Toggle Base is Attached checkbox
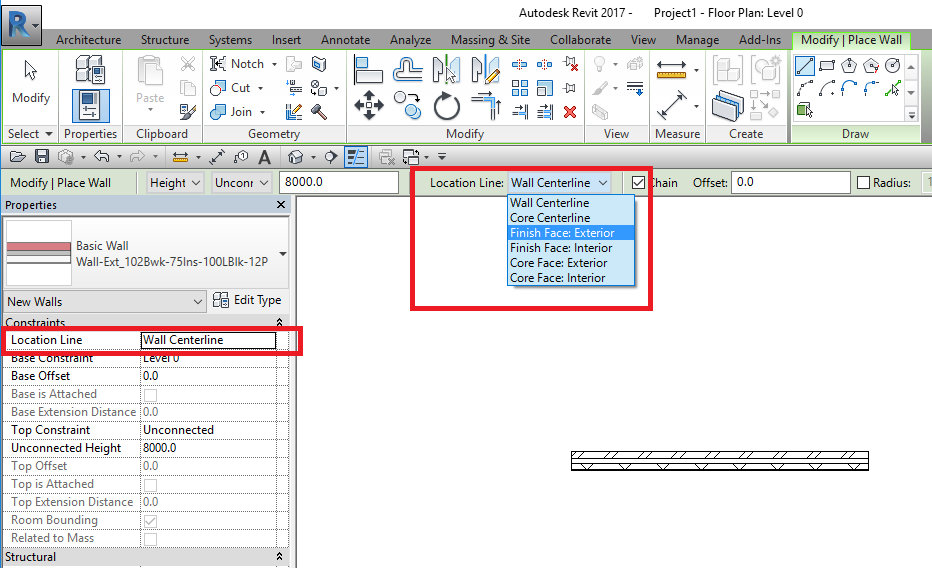This screenshot has height=568, width=932. click(150, 395)
